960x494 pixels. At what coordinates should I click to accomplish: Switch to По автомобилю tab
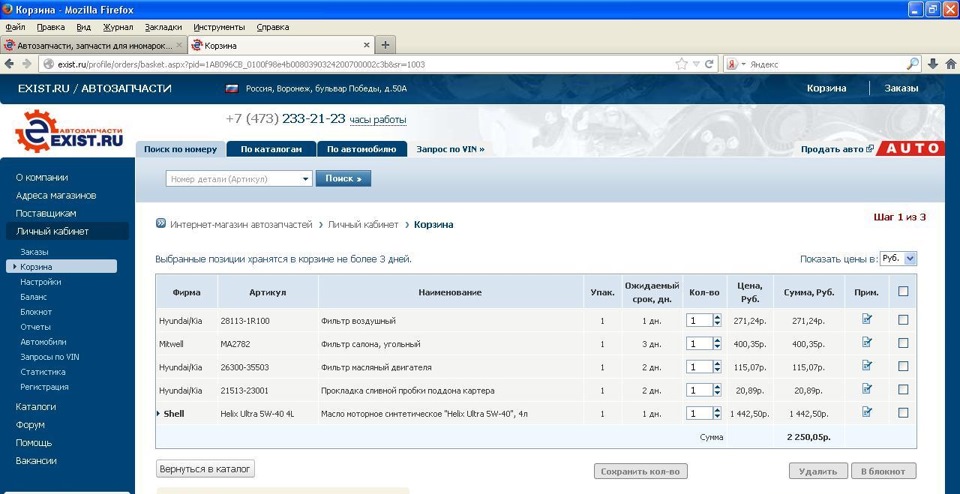[x=362, y=149]
